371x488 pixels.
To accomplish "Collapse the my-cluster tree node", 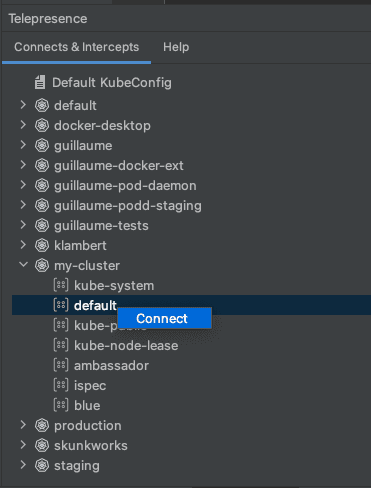I will [23, 265].
